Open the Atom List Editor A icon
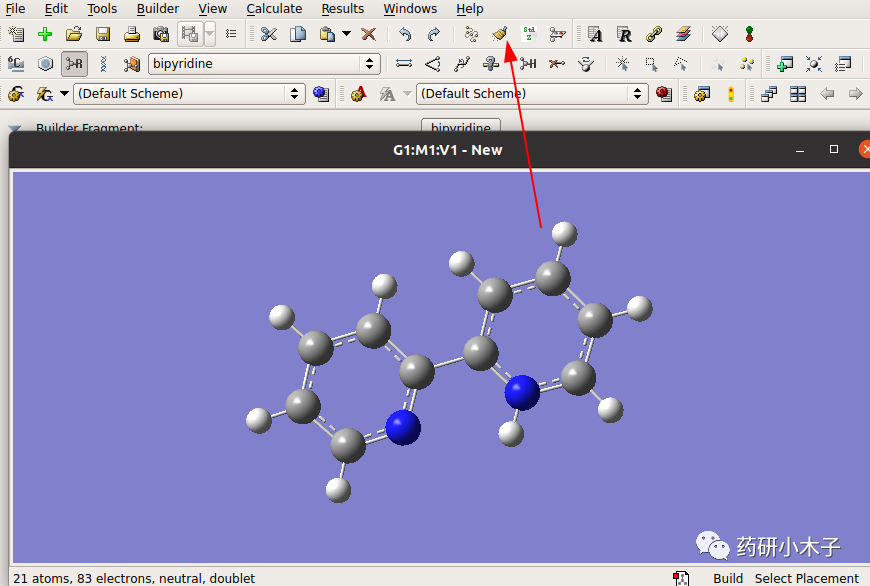Viewport: 870px width, 586px height. pyautogui.click(x=595, y=34)
